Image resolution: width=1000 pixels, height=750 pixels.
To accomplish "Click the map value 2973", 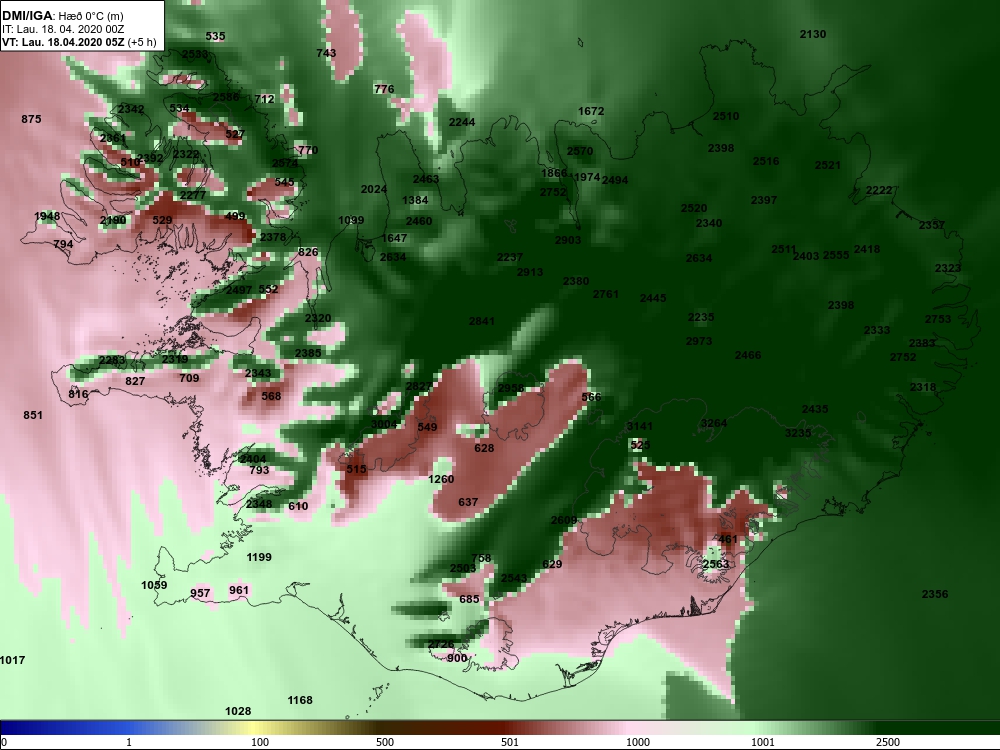I will coord(699,341).
